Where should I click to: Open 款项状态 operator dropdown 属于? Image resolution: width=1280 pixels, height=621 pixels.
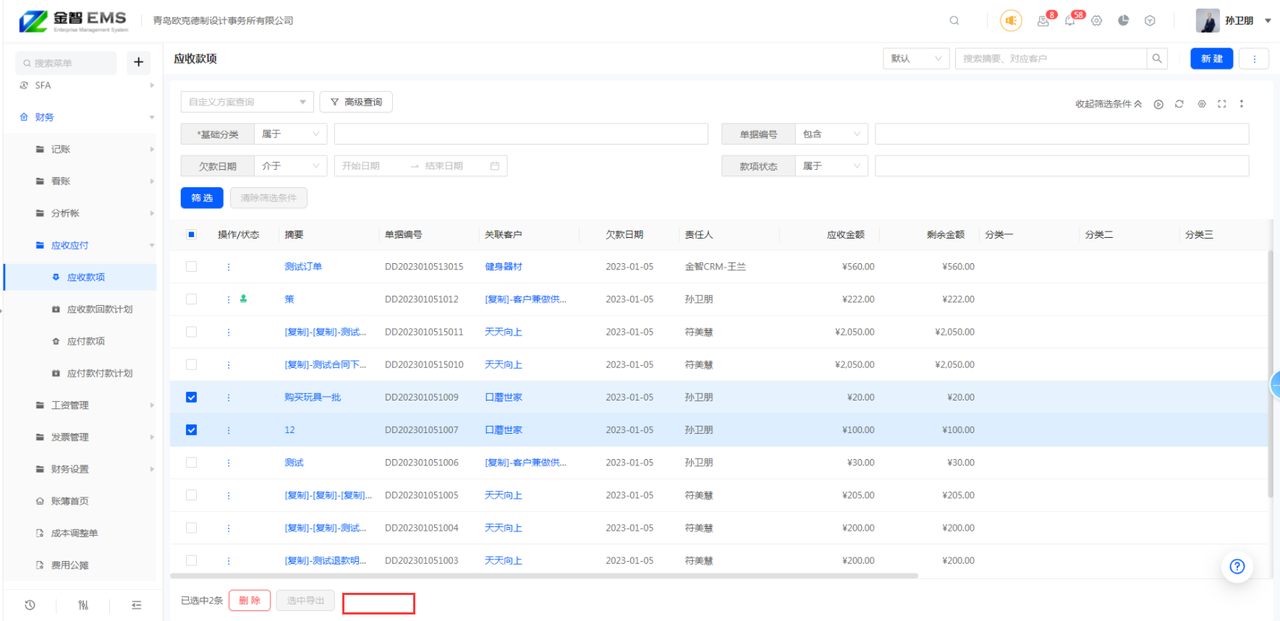tap(831, 166)
